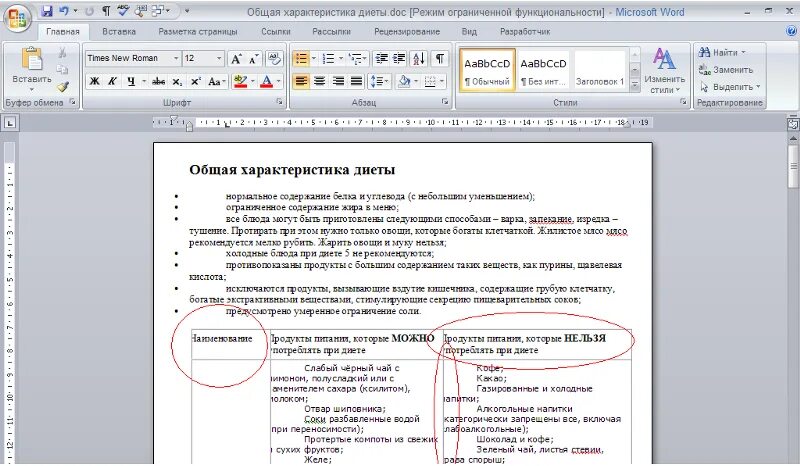Click Изменить стили button
The width and height of the screenshot is (800, 466).
tap(664, 71)
